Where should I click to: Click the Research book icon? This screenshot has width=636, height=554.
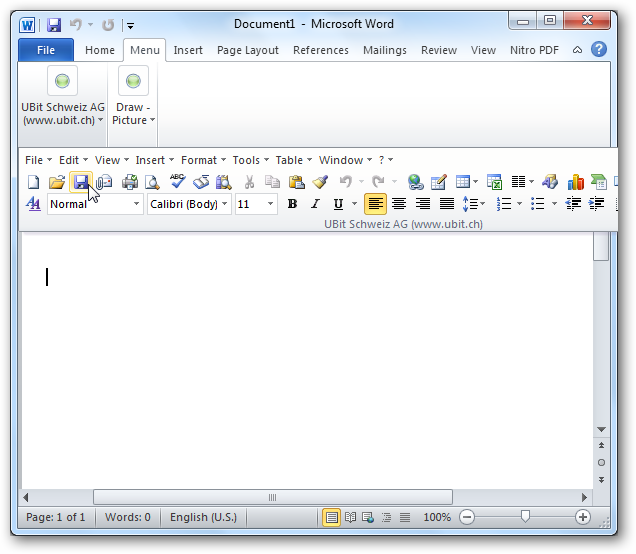point(201,182)
